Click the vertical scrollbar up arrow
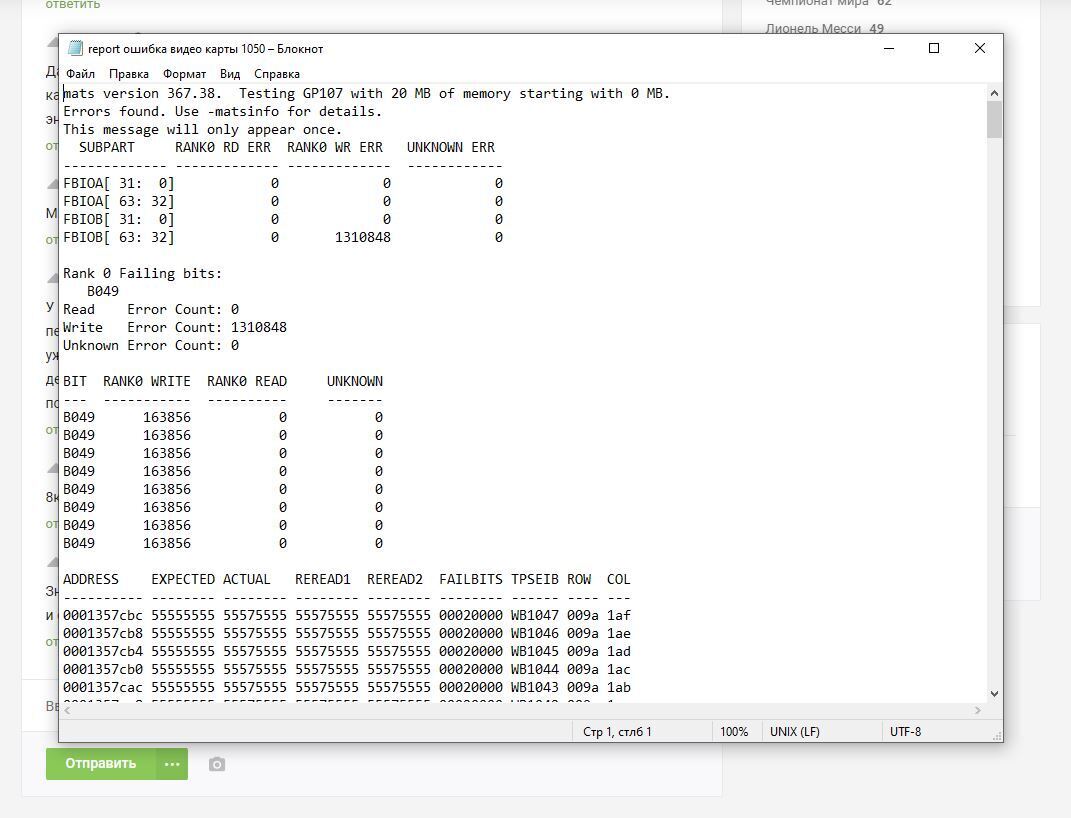 pos(994,93)
